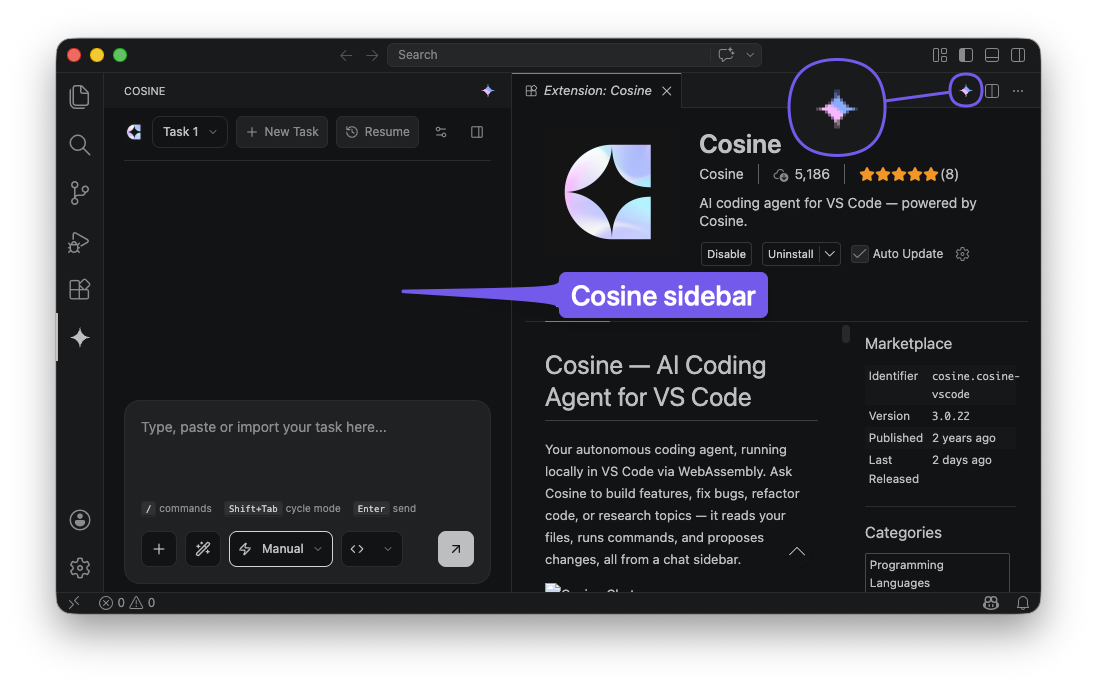The width and height of the screenshot is (1097, 688).
Task: Click the plus attachment icon in the chat box
Action: click(159, 548)
